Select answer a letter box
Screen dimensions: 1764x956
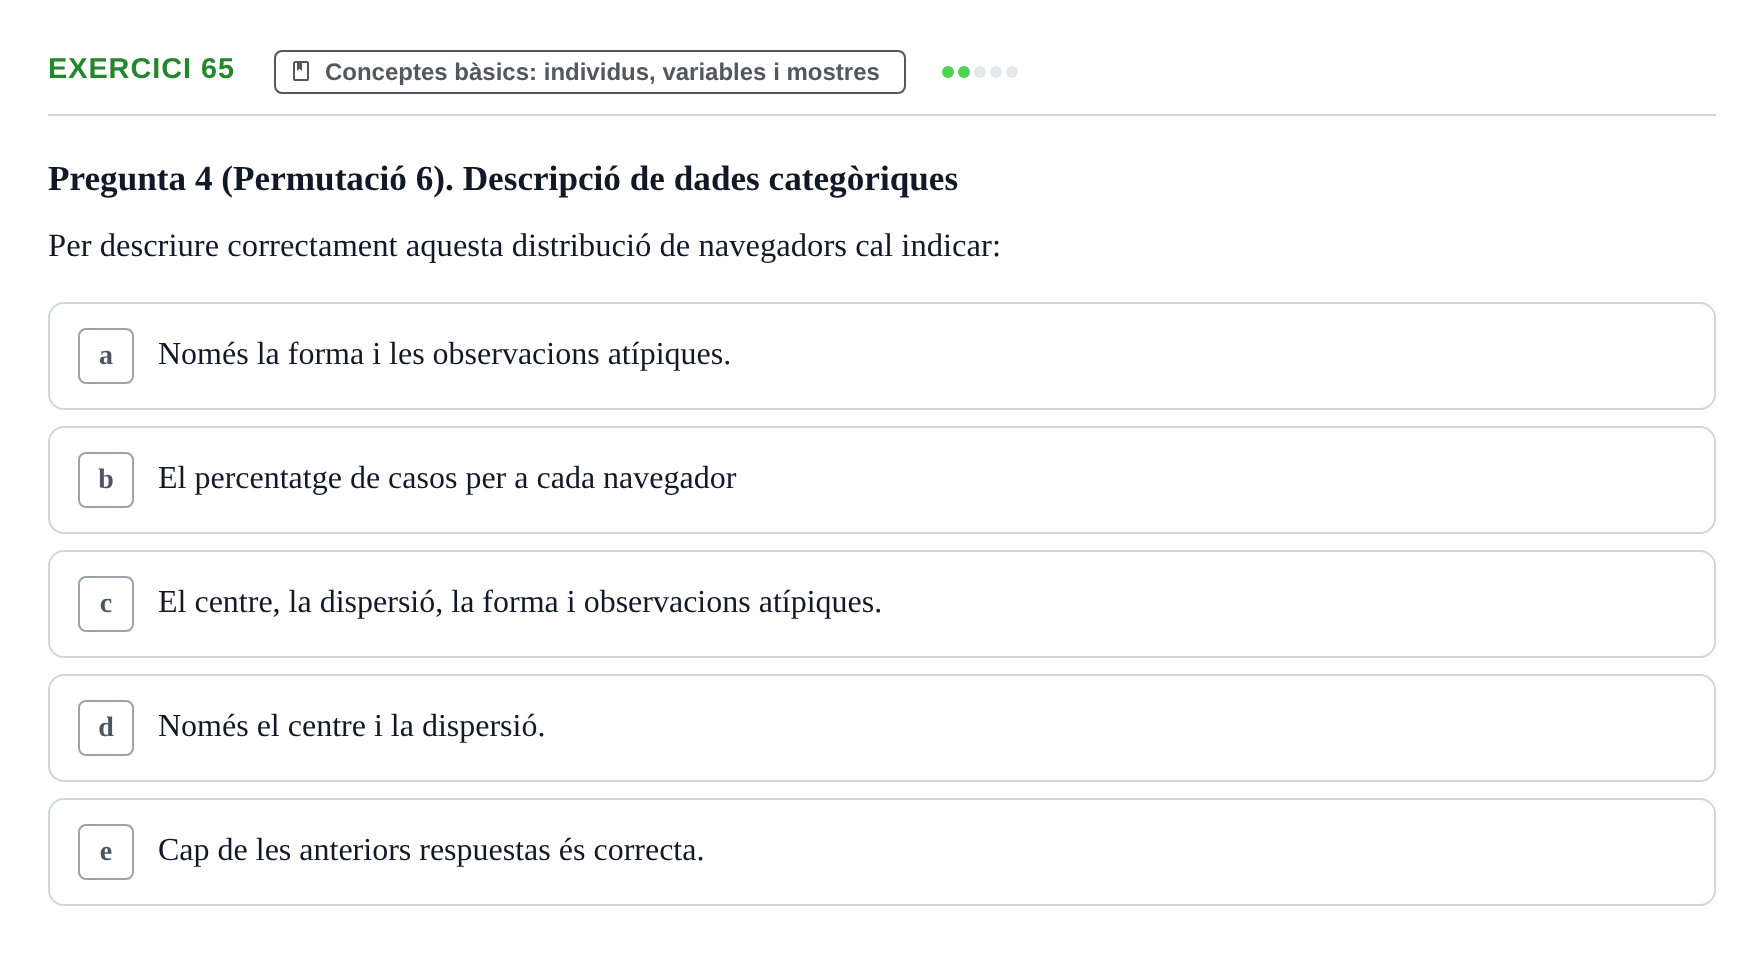106,356
